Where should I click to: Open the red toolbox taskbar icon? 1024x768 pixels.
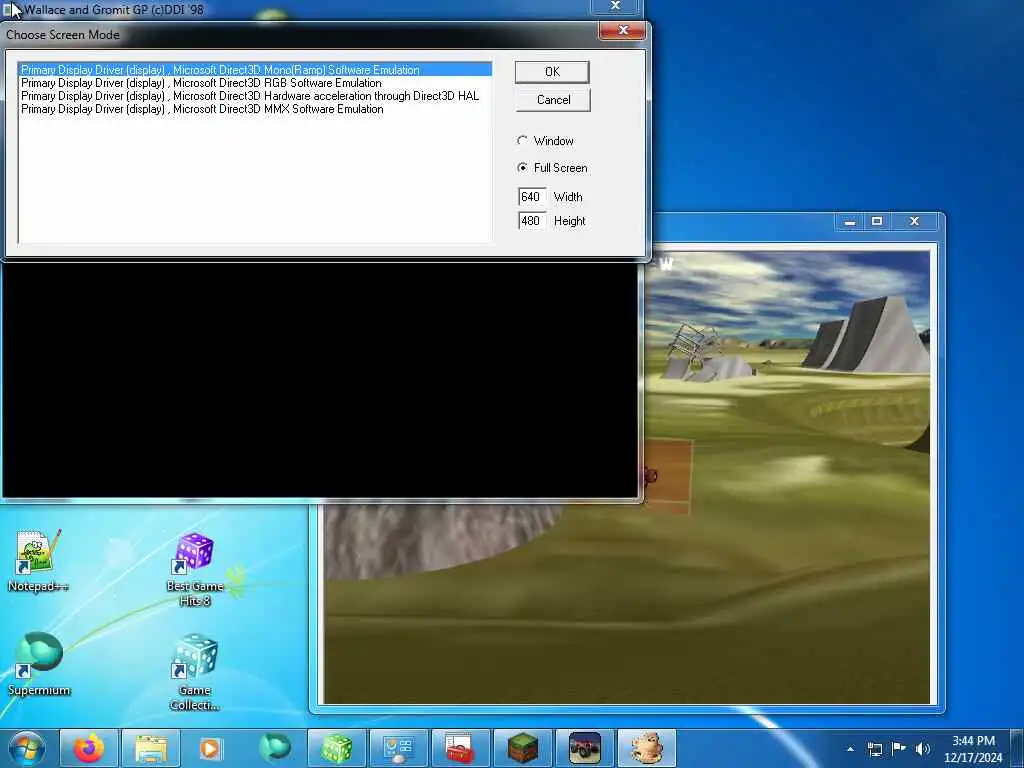(x=460, y=748)
